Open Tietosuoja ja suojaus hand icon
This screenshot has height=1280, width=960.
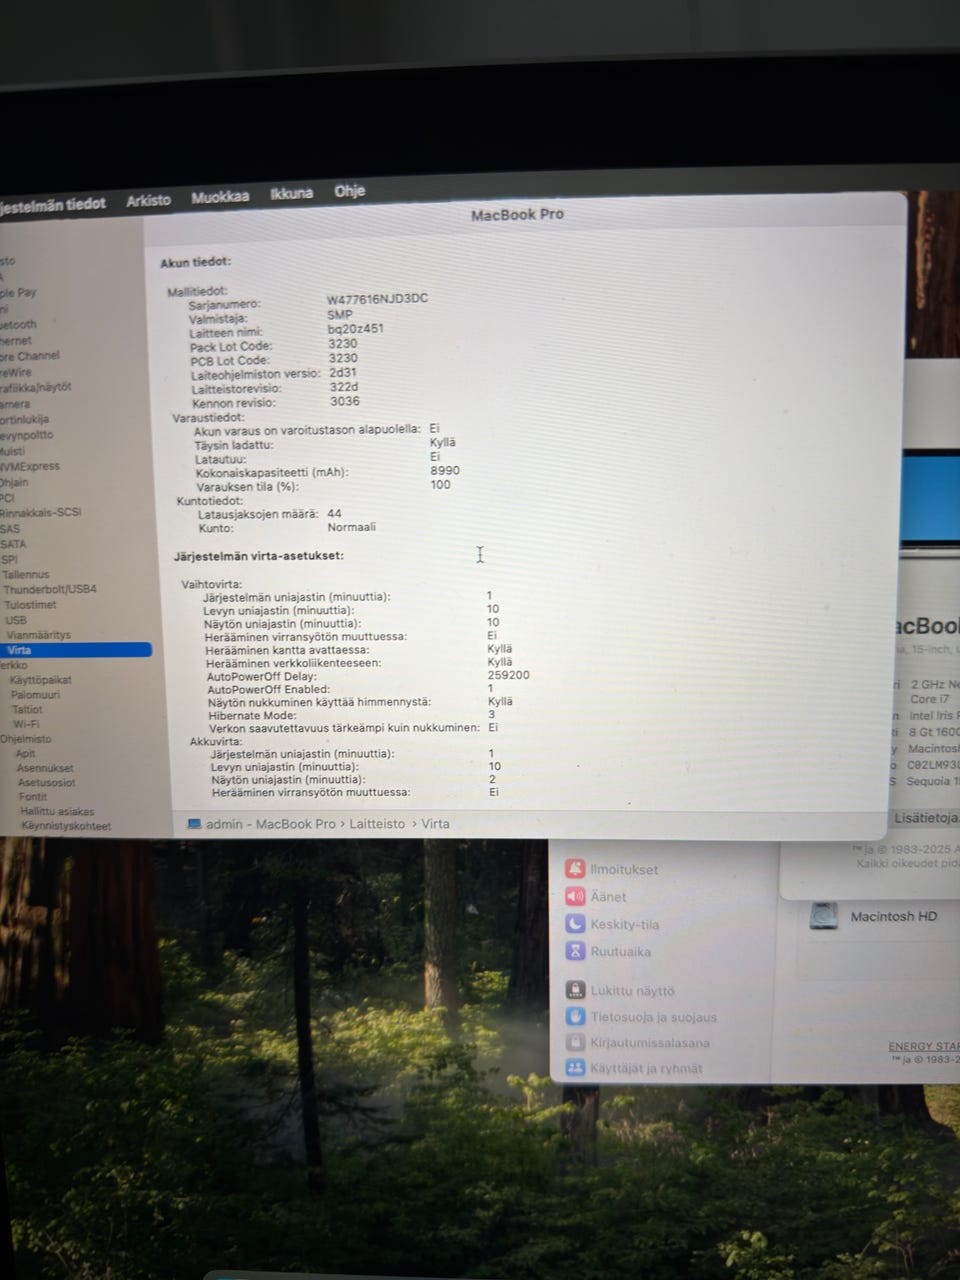(575, 1016)
